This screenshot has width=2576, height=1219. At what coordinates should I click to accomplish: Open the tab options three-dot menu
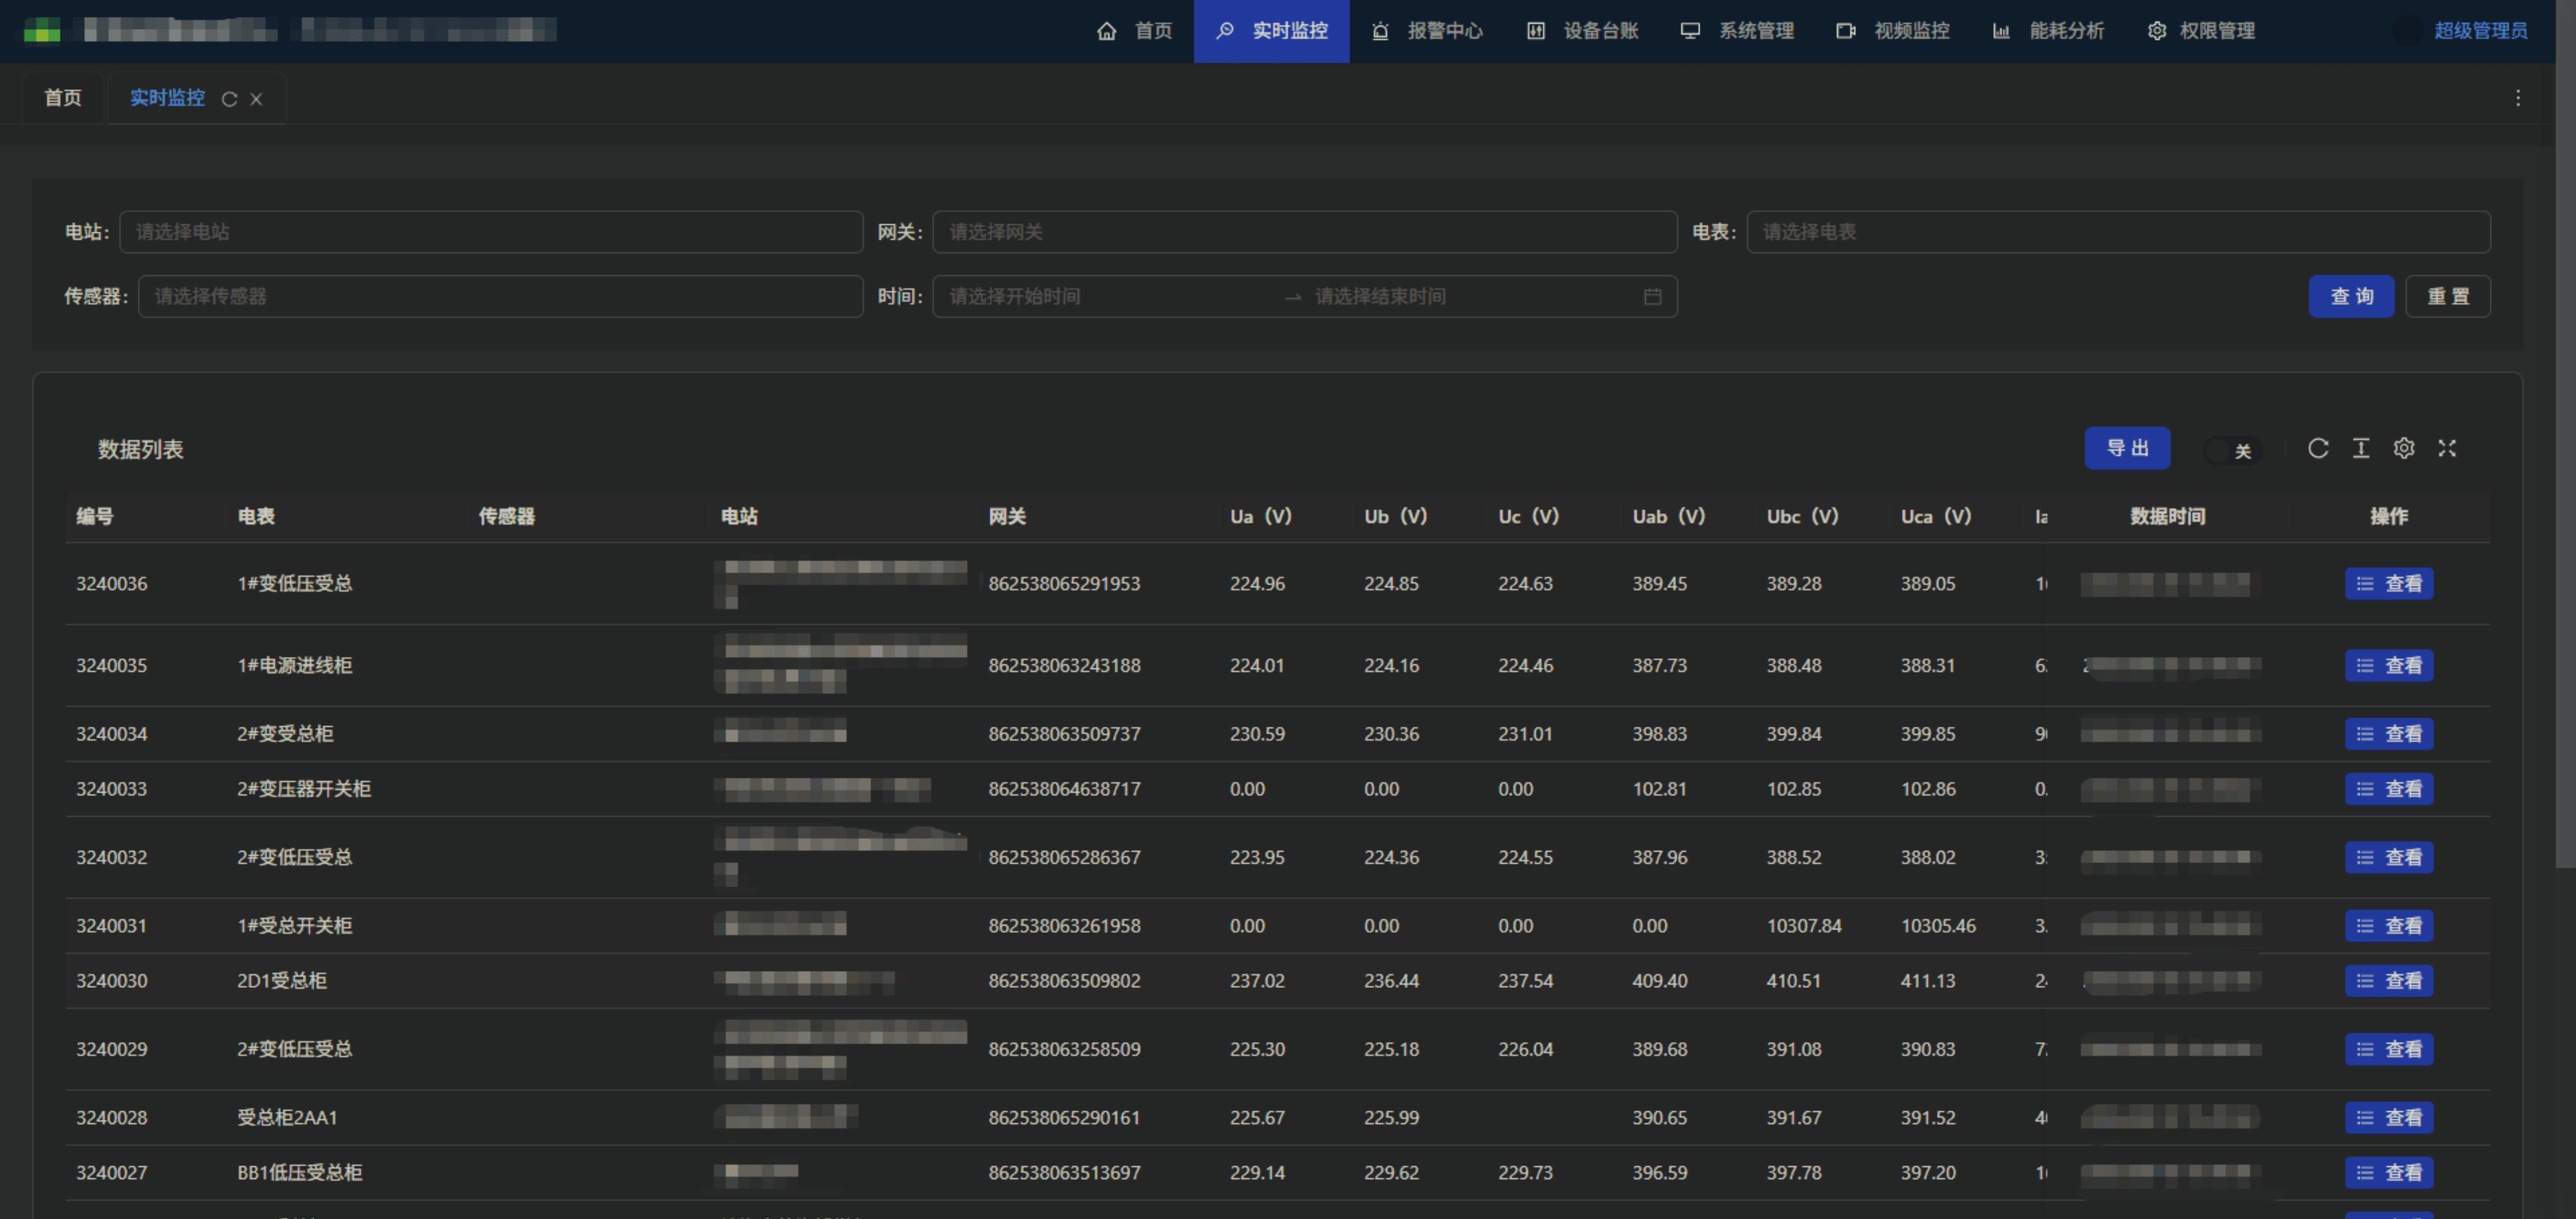click(x=2518, y=98)
